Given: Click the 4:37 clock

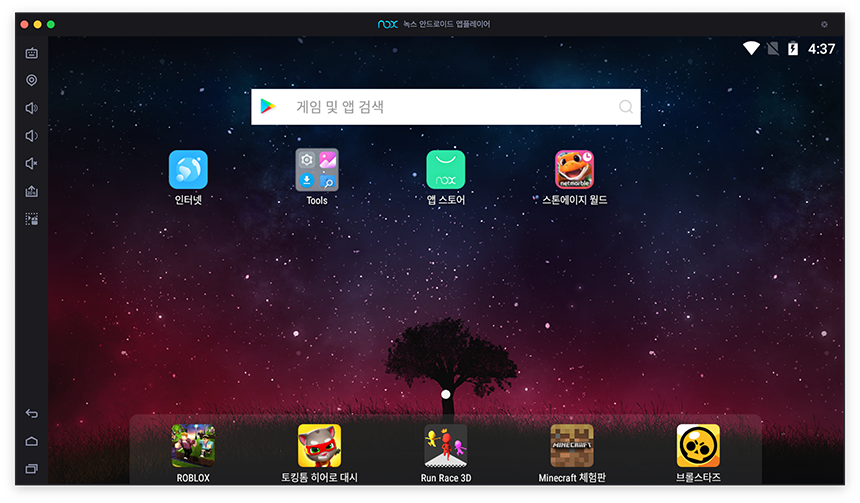Looking at the screenshot, I should [821, 49].
